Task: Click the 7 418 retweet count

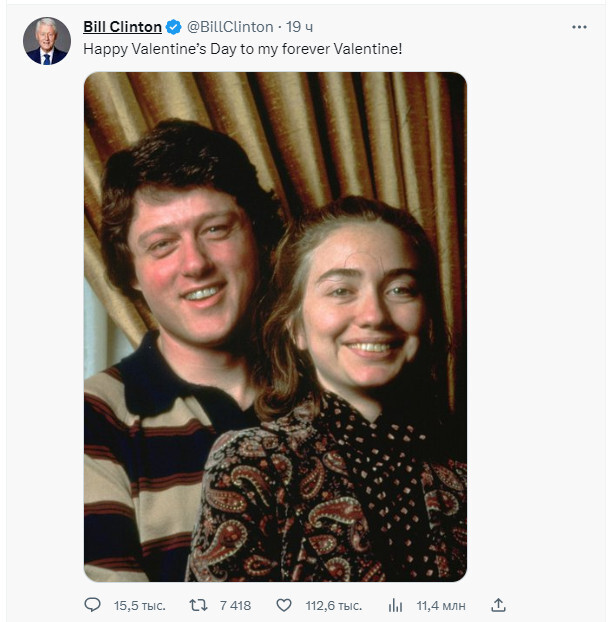Action: click(234, 605)
